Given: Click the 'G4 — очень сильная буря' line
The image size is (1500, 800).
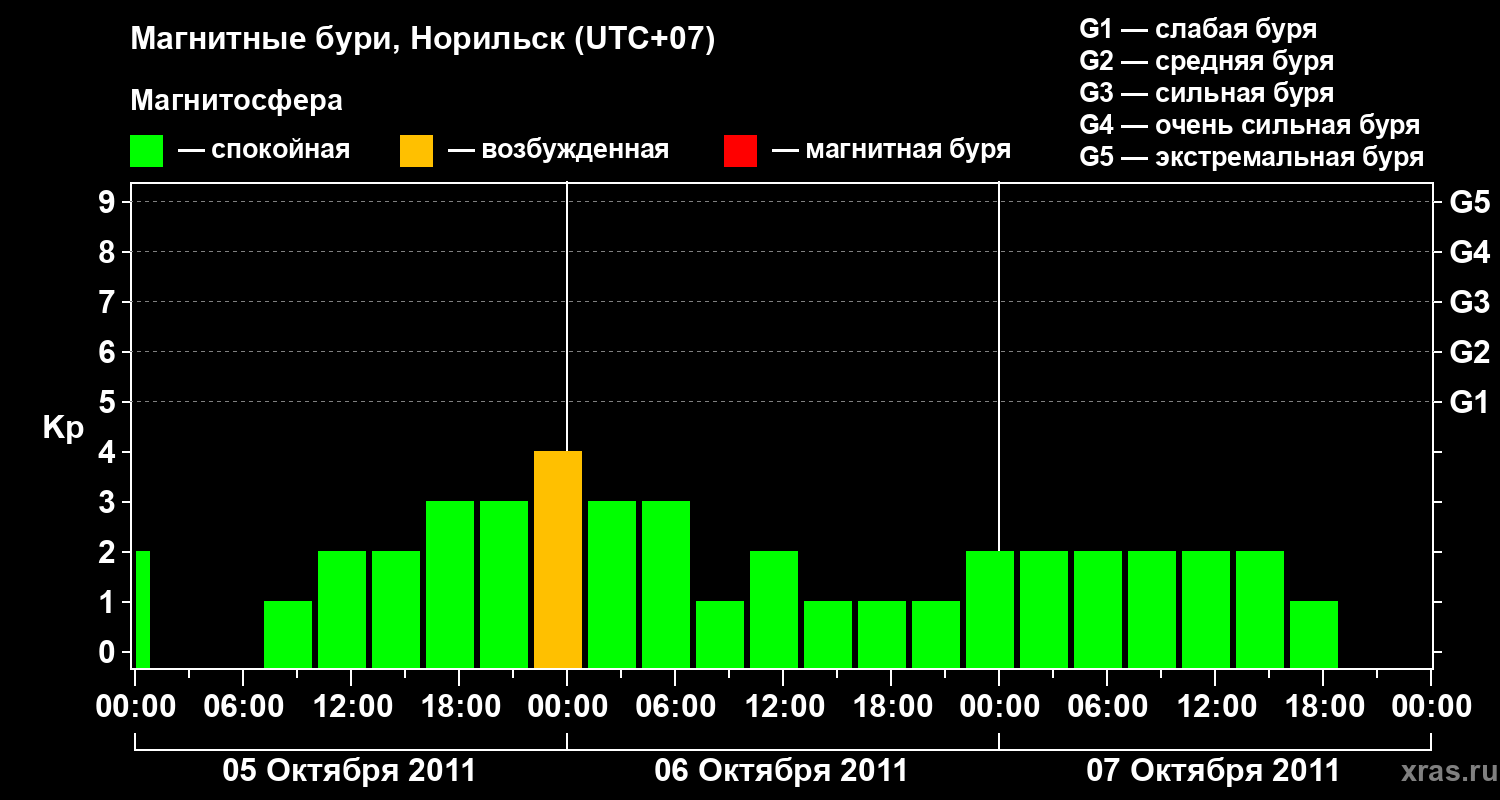Looking at the screenshot, I should (1249, 125).
